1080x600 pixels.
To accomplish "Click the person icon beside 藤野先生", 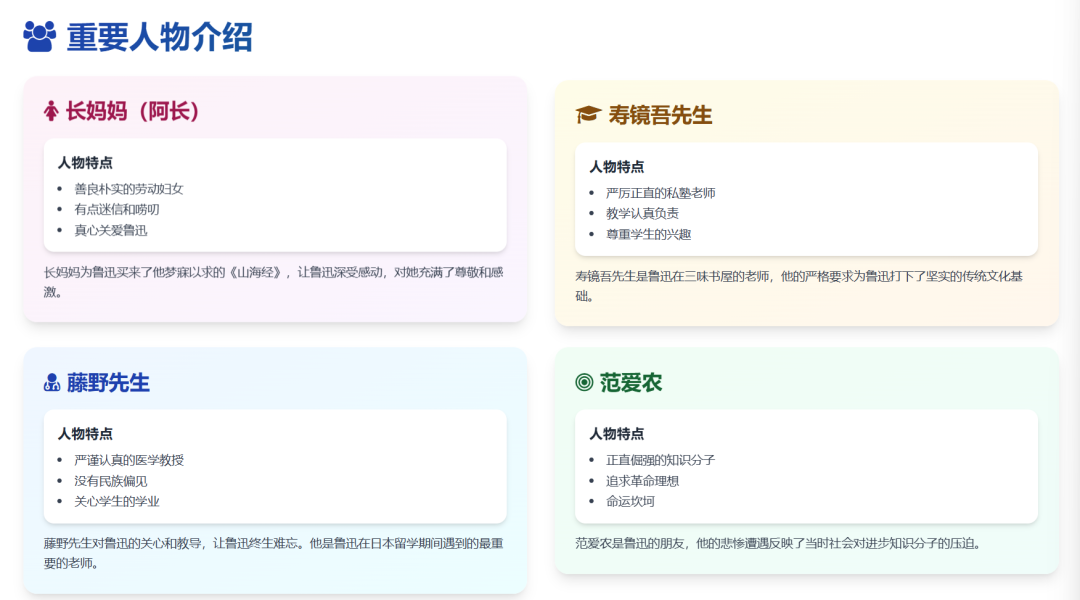I will tap(51, 380).
